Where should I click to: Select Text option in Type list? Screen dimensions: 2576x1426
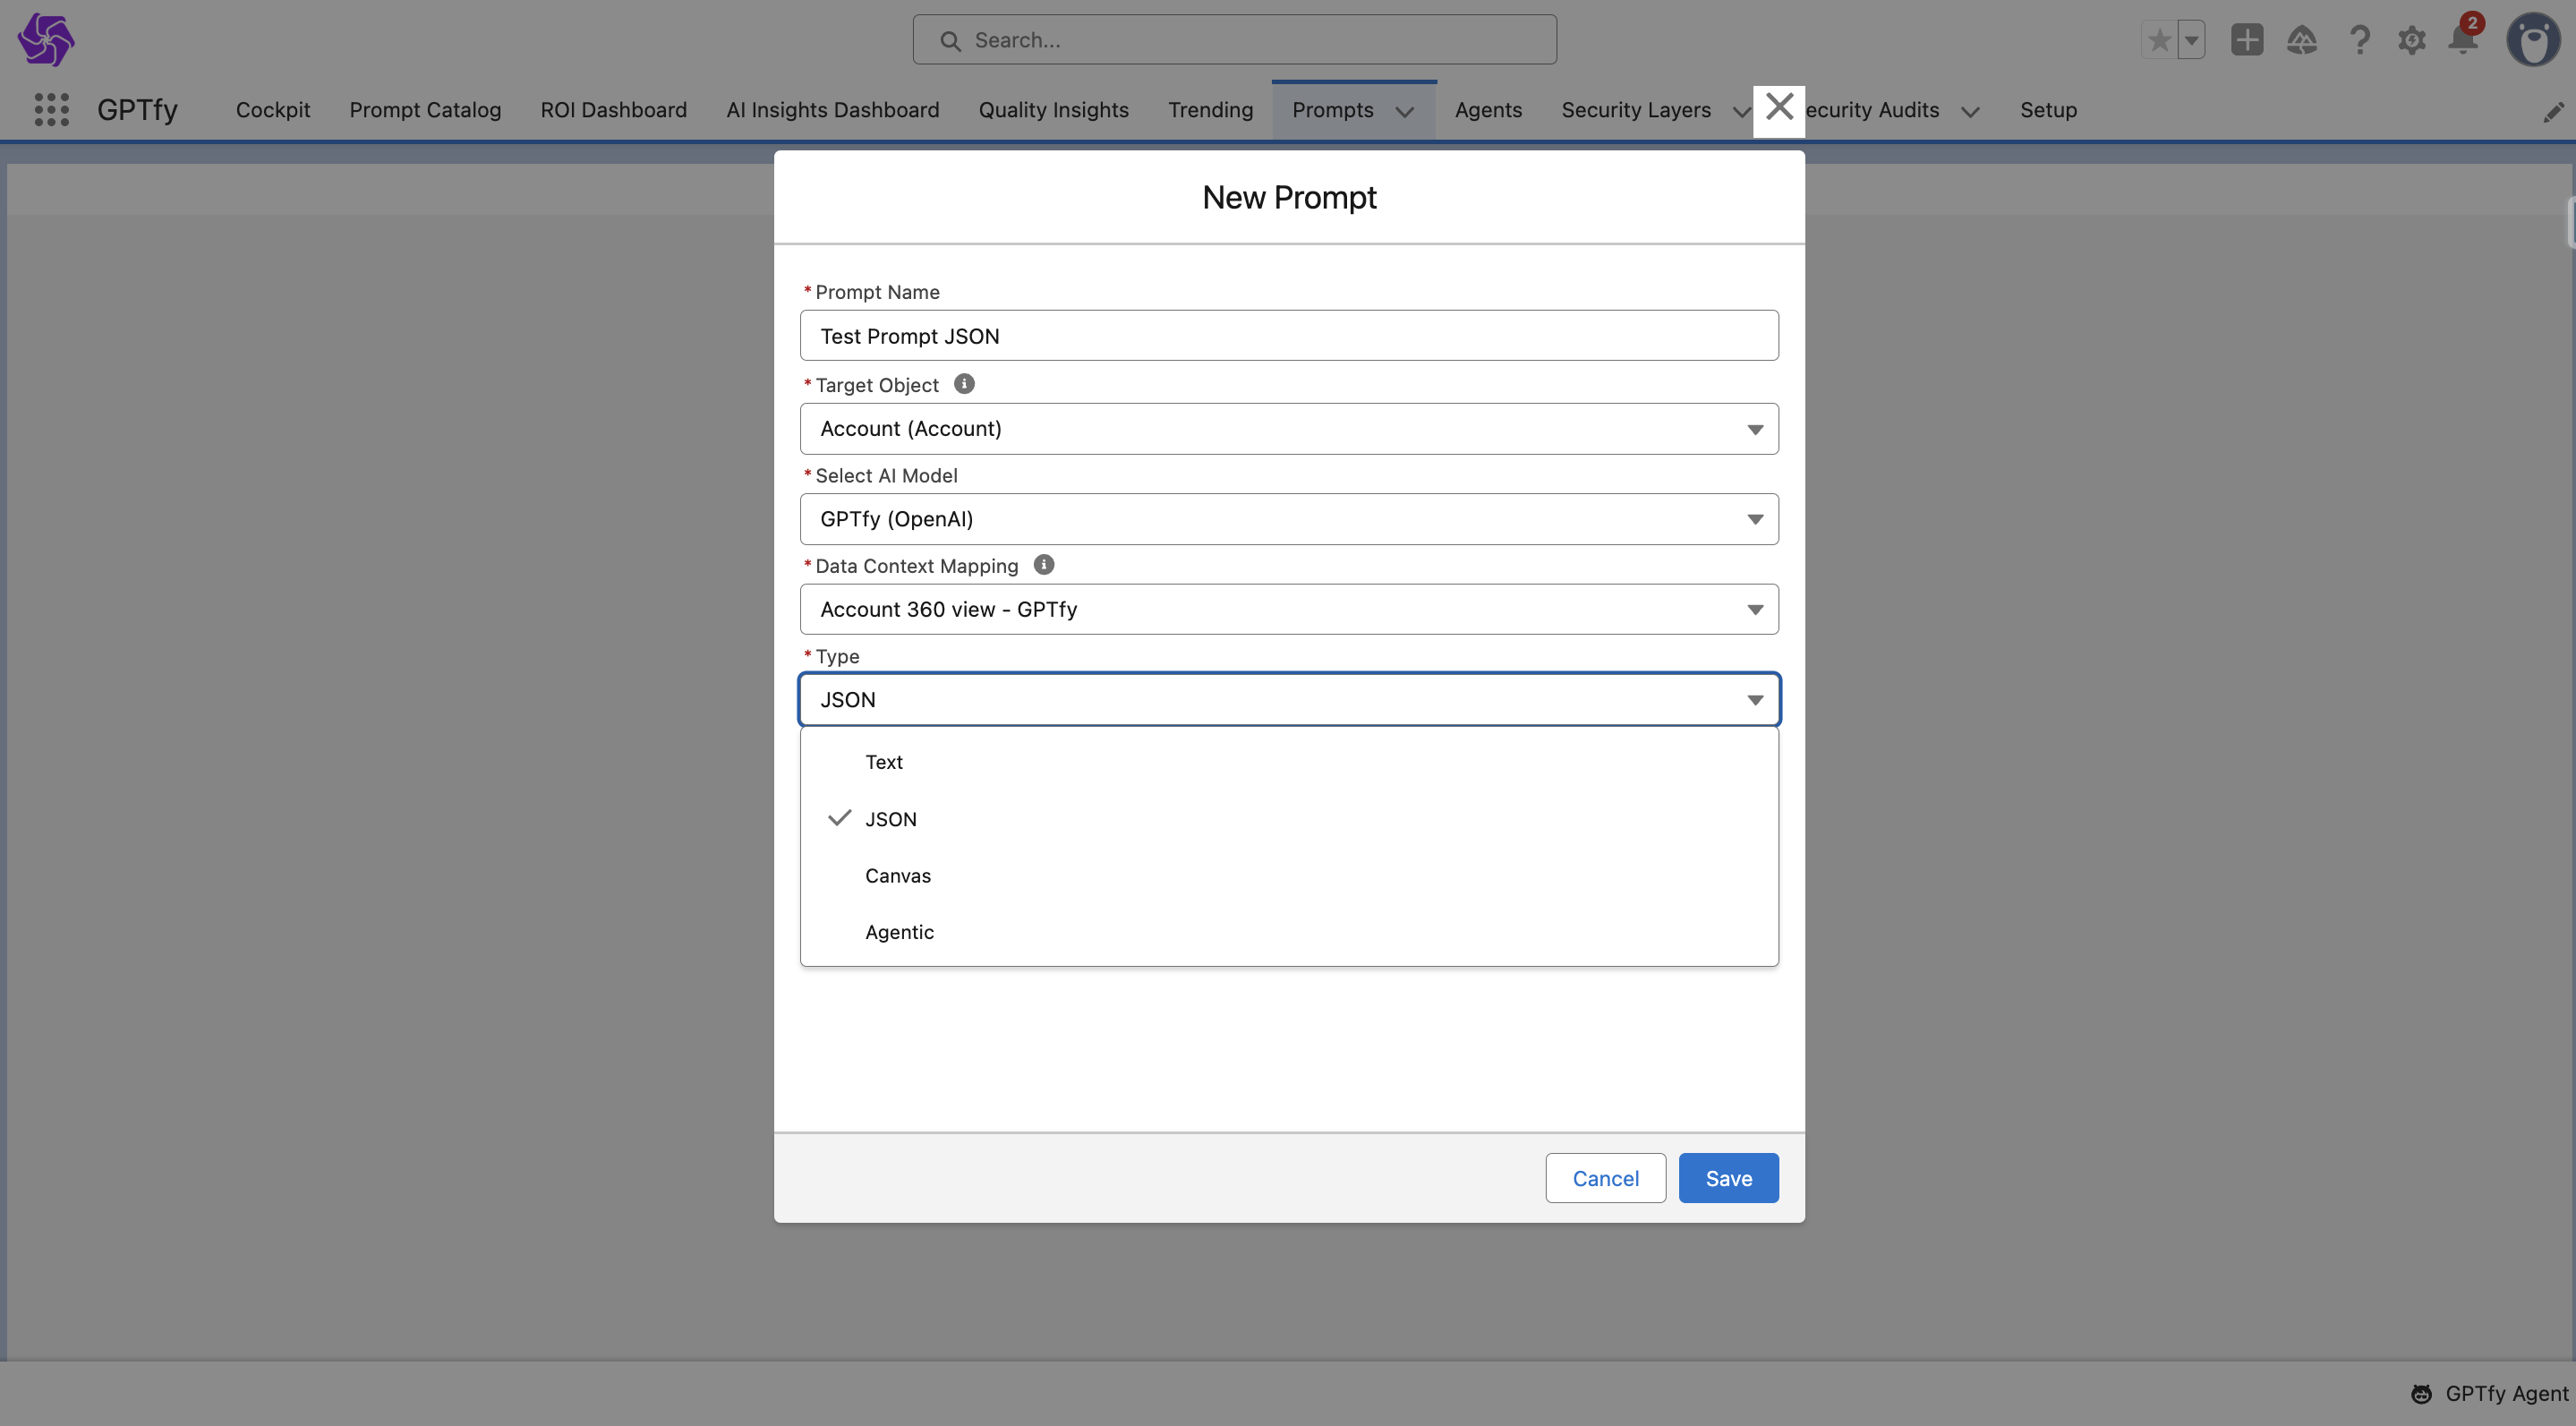click(x=884, y=762)
